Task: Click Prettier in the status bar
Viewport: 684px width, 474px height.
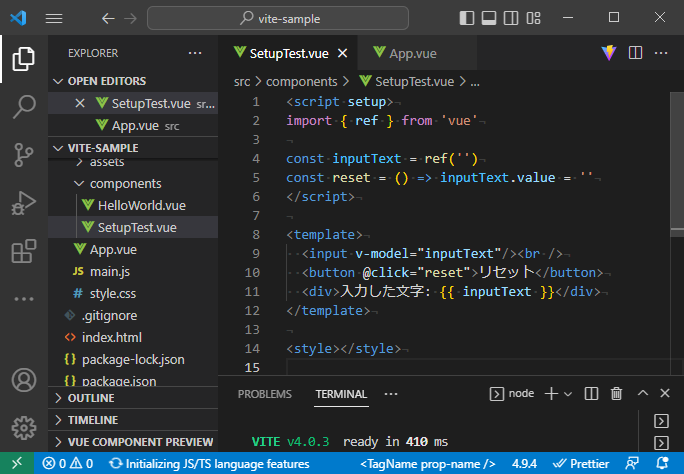Action: (581, 463)
